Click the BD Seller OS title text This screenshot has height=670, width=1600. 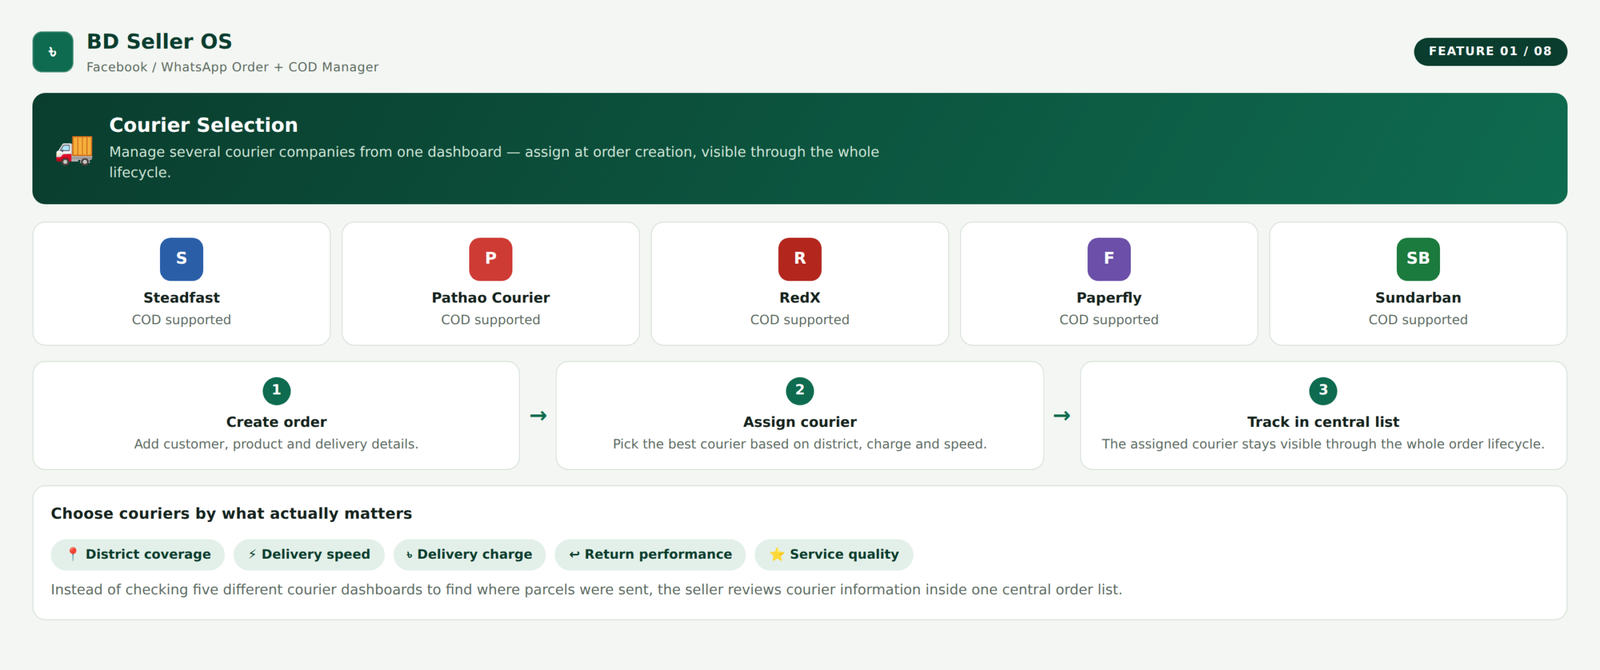pos(159,41)
